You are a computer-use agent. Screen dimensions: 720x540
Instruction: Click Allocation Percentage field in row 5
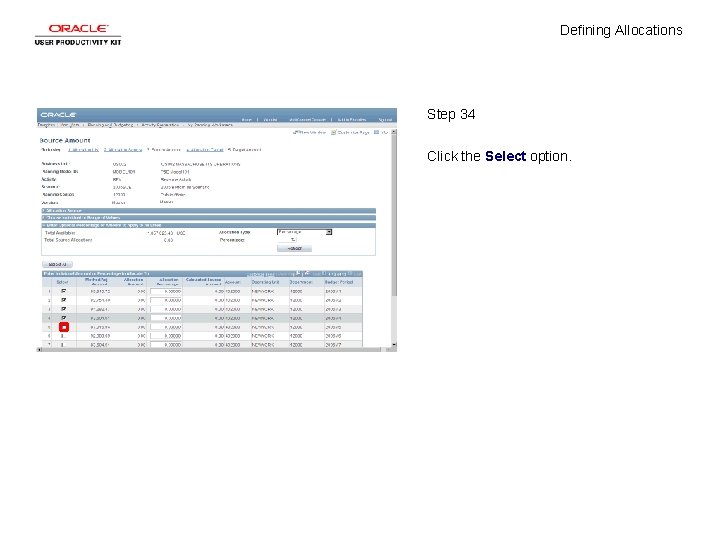tap(166, 327)
